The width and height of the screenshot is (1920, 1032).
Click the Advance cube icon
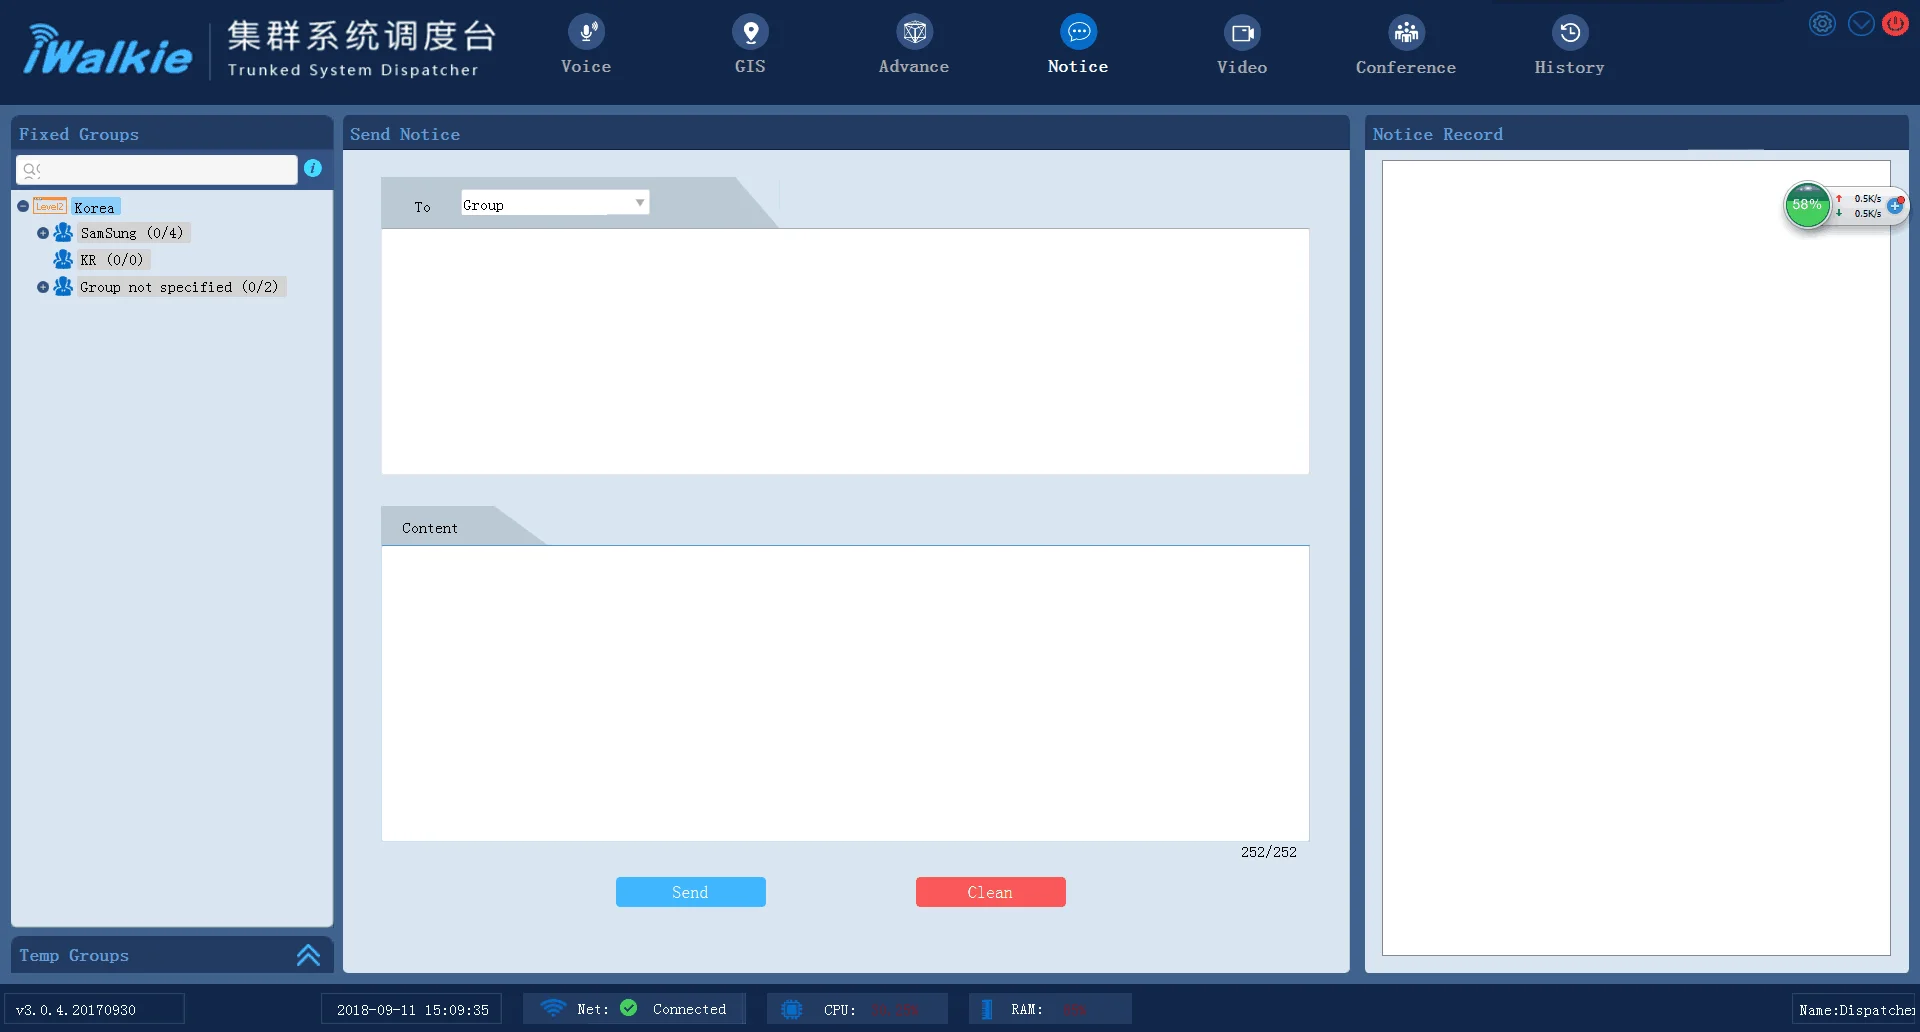[x=914, y=33]
